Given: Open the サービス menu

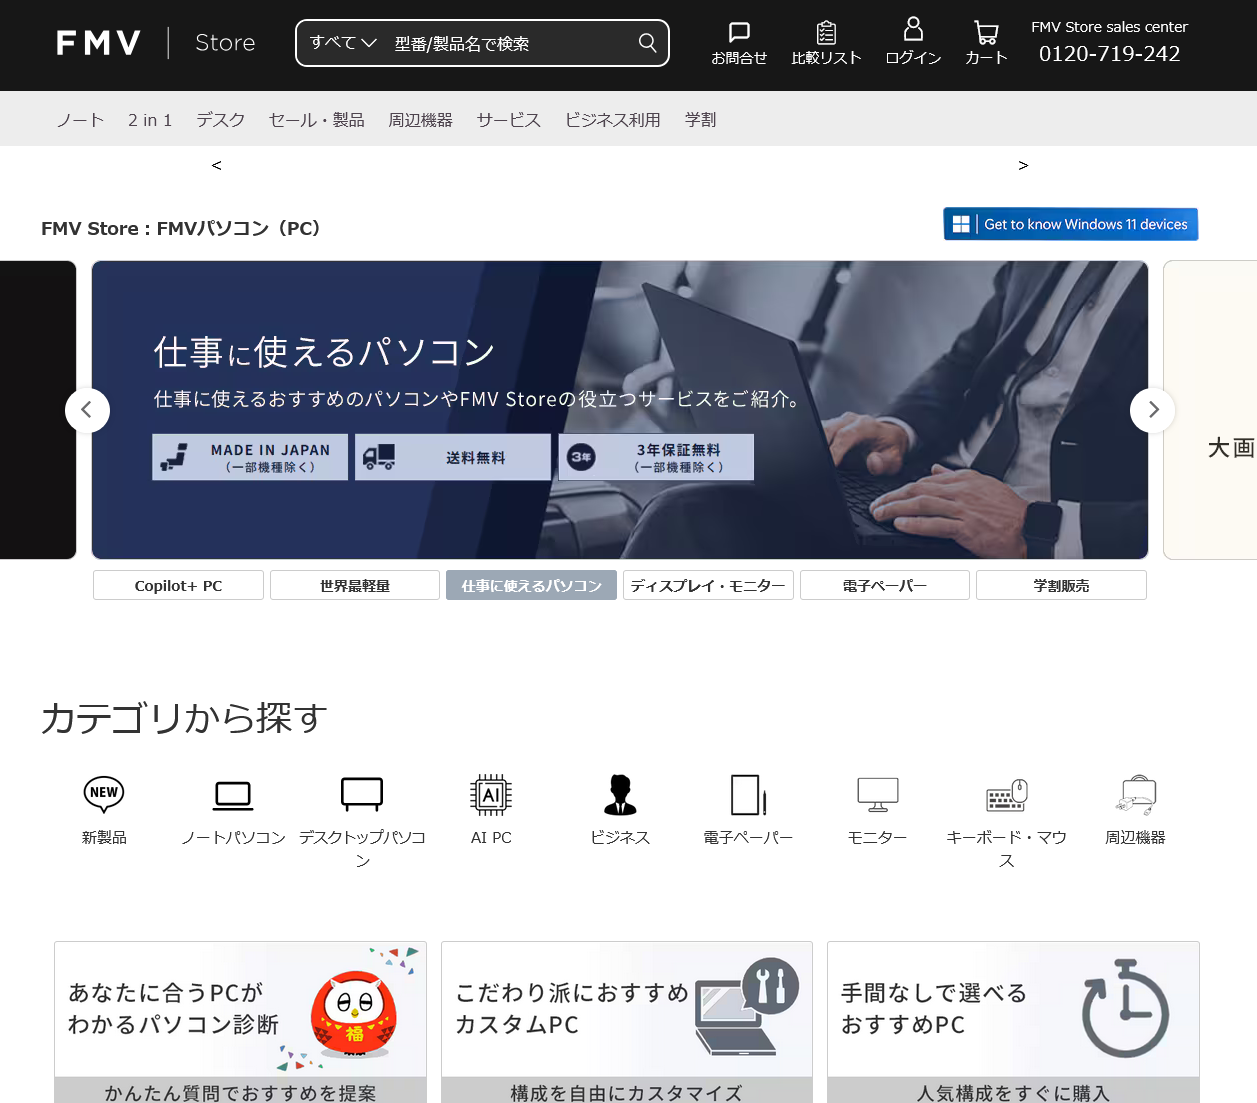Looking at the screenshot, I should [509, 120].
